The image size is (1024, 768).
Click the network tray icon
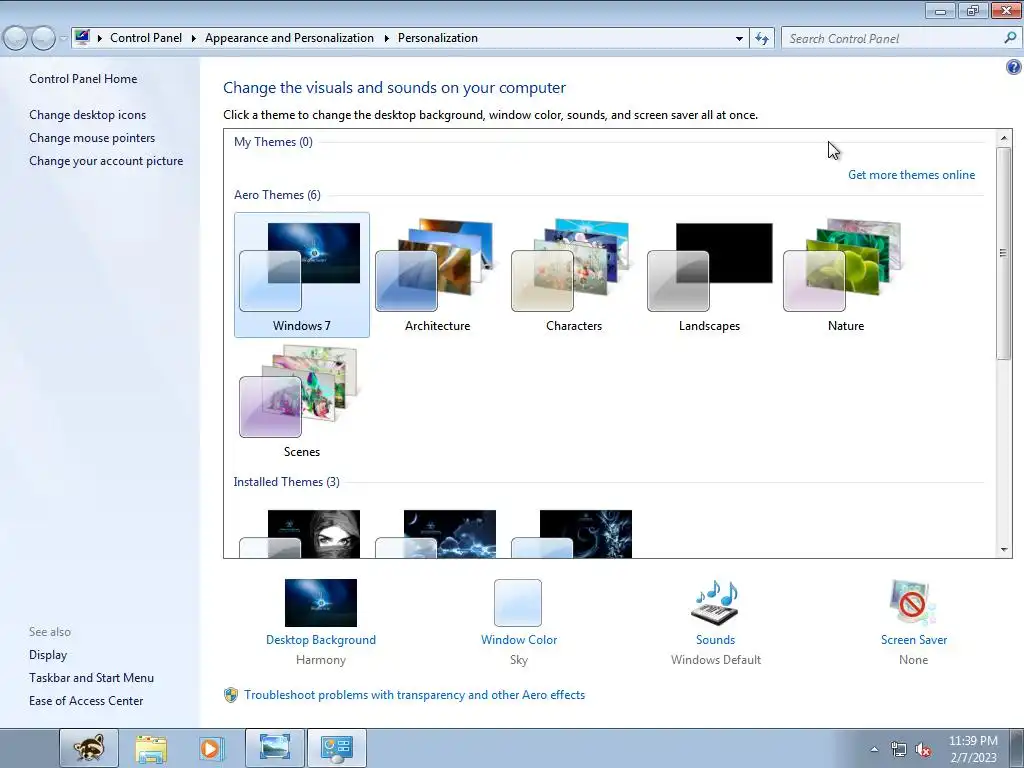point(899,749)
